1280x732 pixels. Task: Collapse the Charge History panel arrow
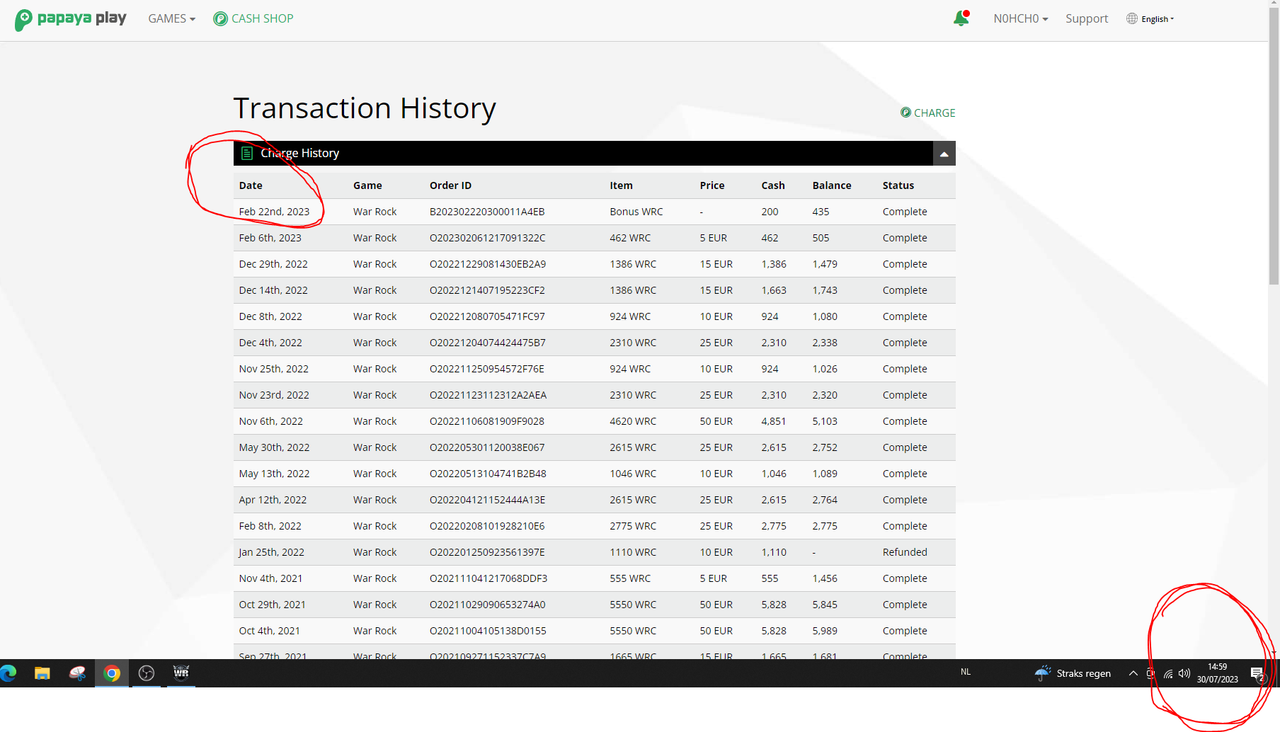944,154
